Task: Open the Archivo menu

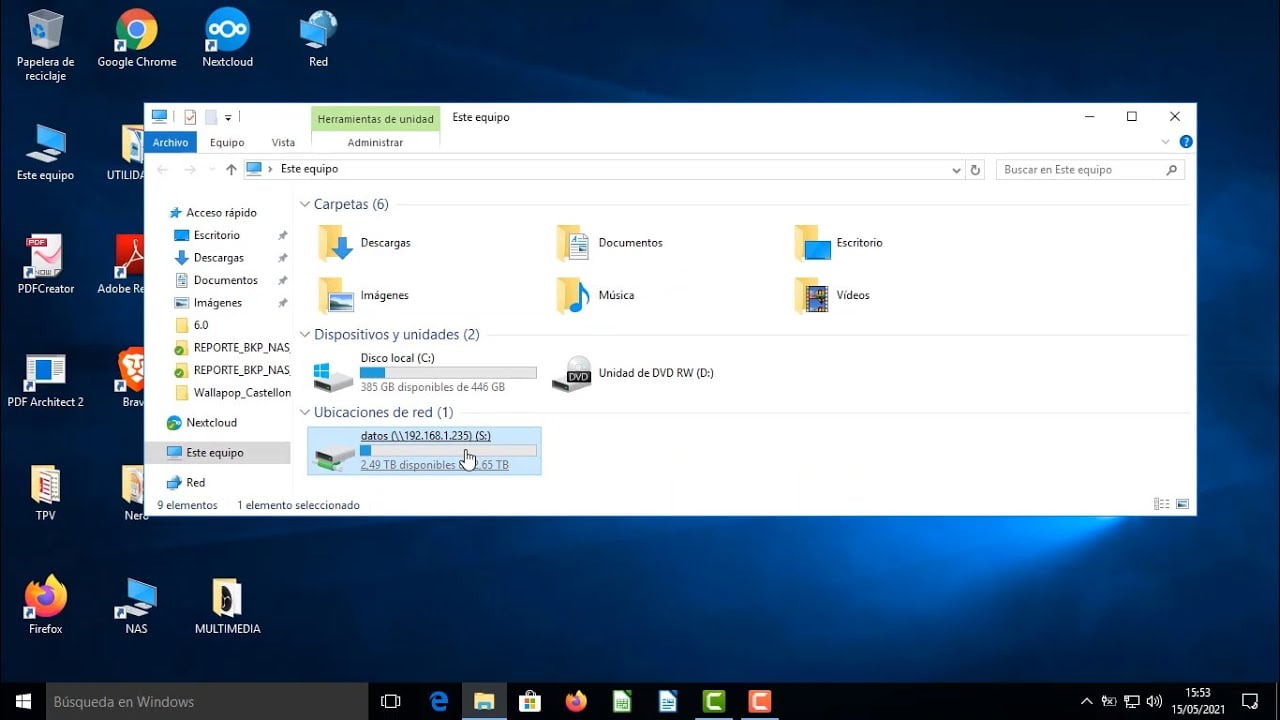Action: 170,142
